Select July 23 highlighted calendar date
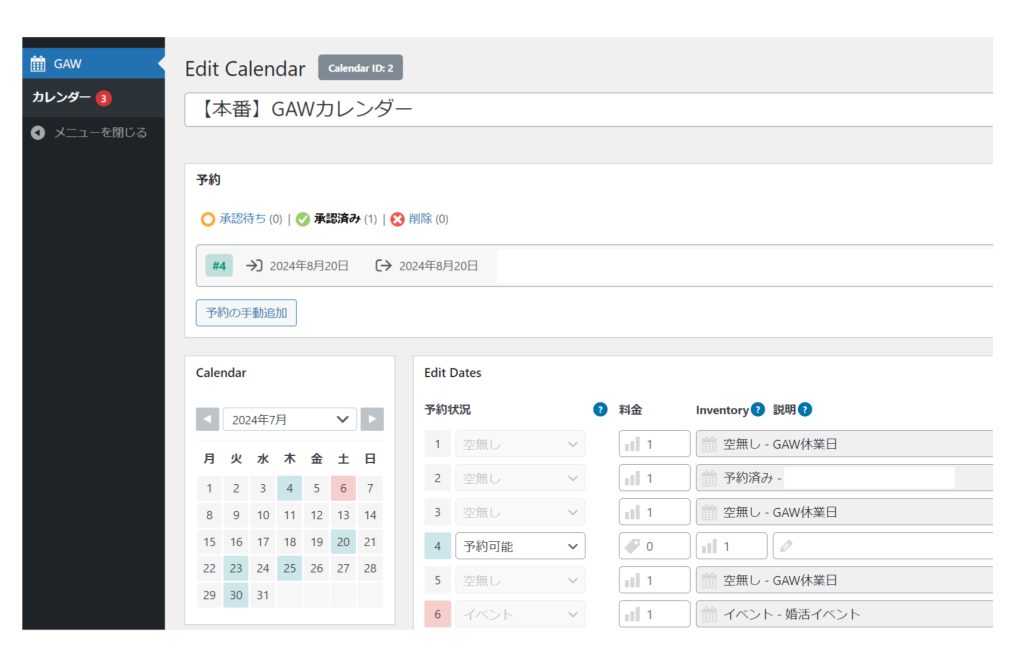 (236, 568)
